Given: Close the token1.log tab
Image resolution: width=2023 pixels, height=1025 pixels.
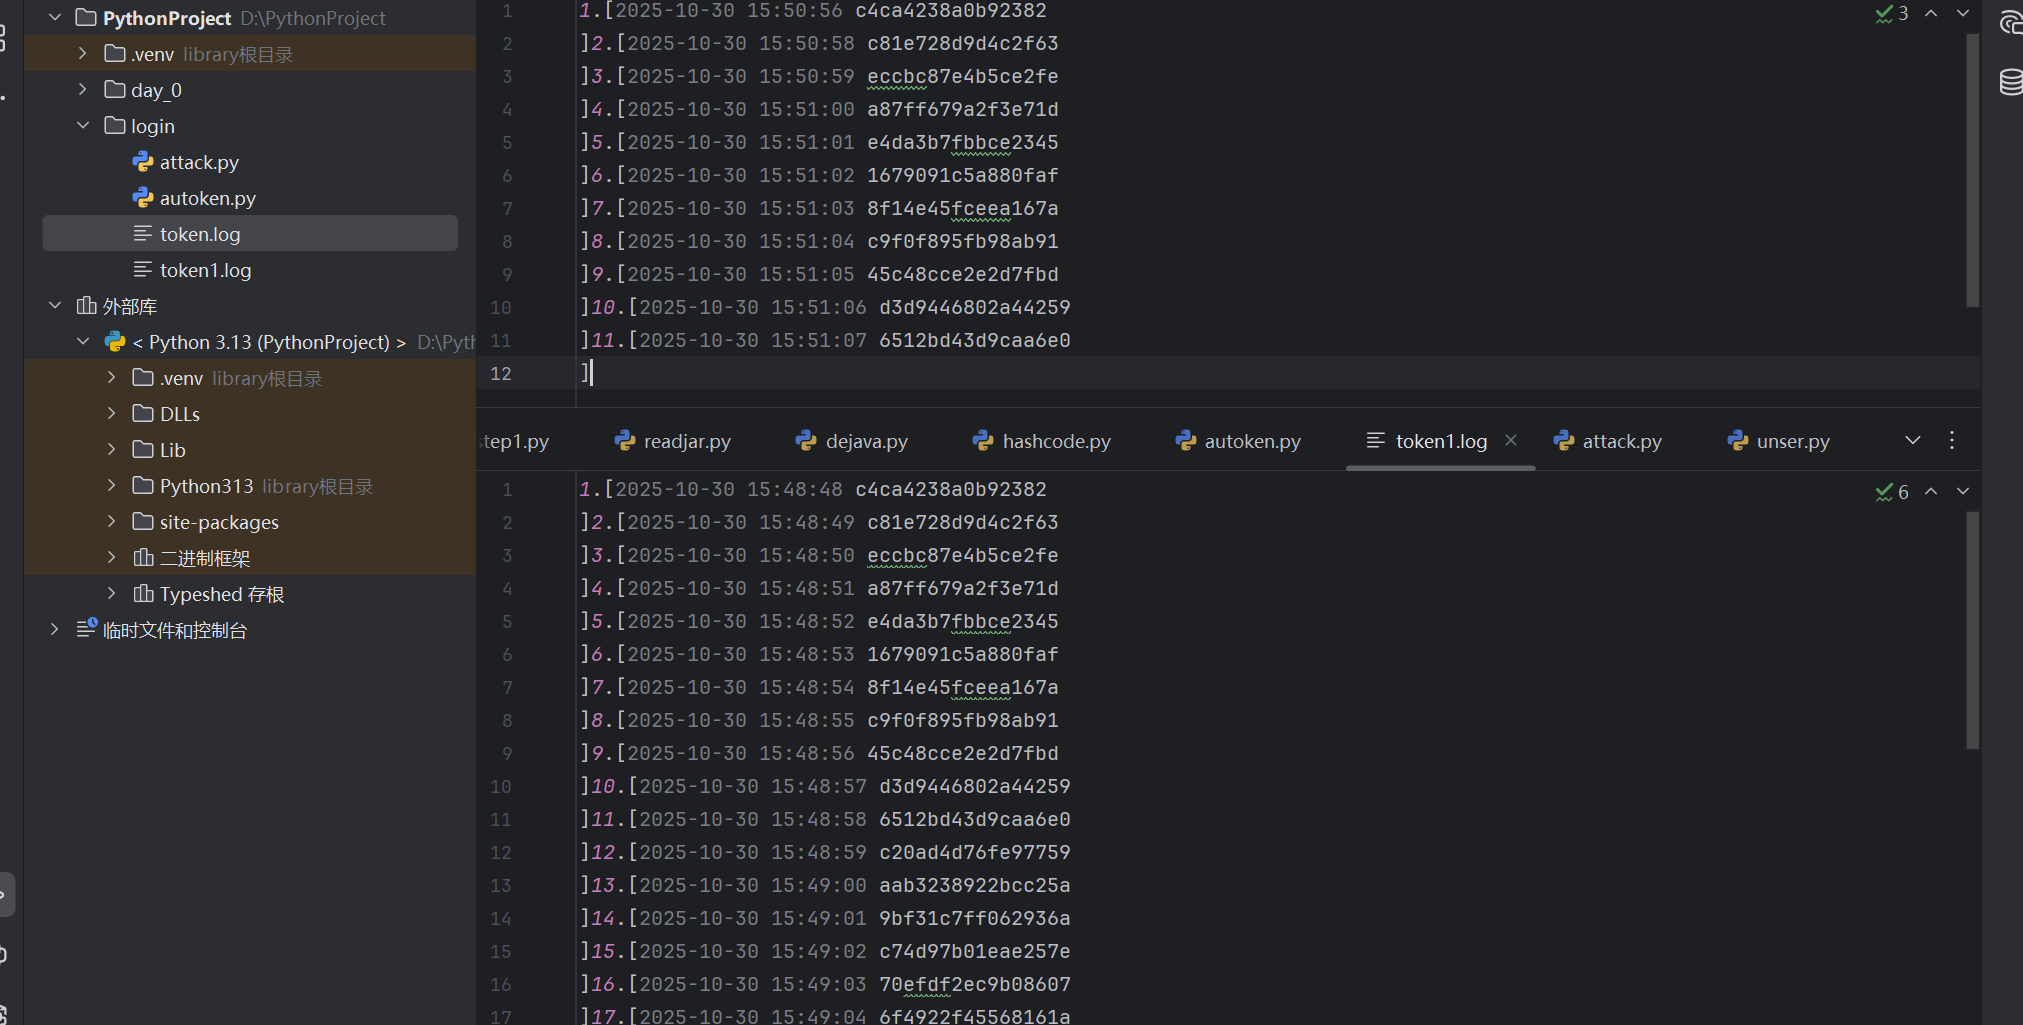Looking at the screenshot, I should pos(1511,440).
